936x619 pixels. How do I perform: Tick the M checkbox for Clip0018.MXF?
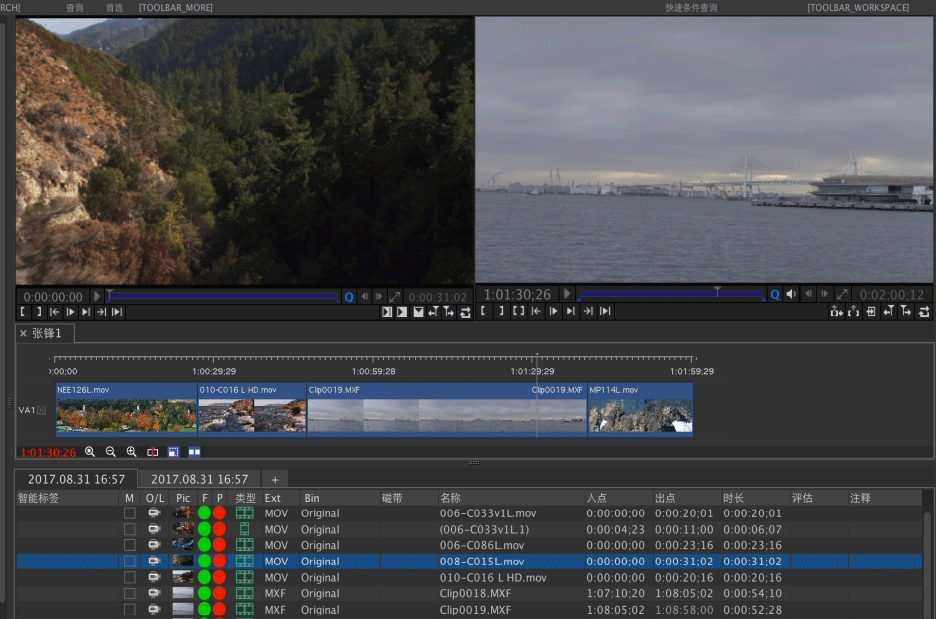pos(129,593)
